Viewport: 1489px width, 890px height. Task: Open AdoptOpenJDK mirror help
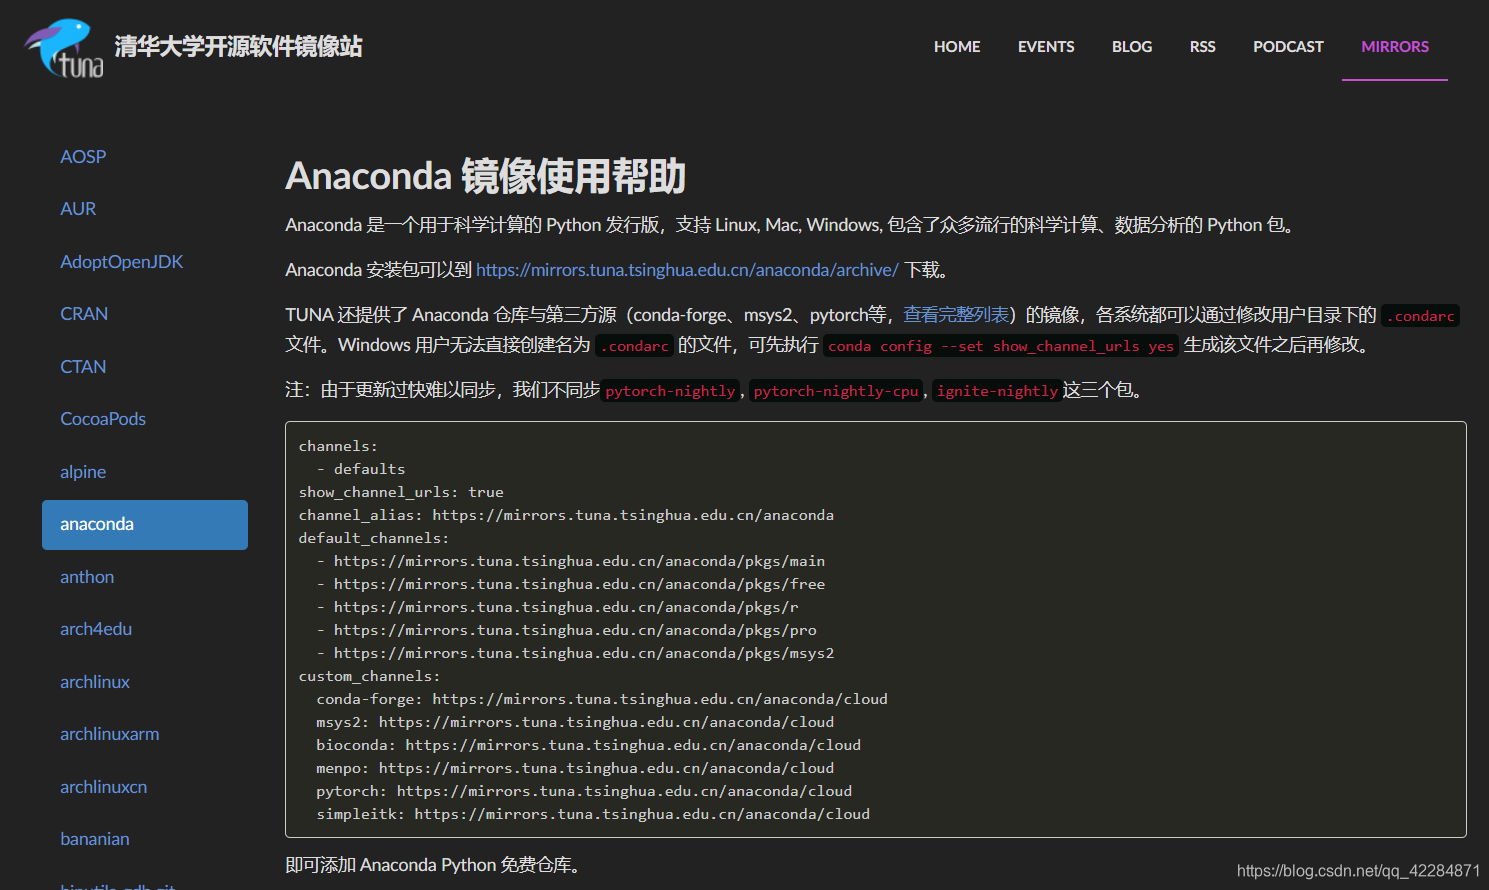pos(121,262)
